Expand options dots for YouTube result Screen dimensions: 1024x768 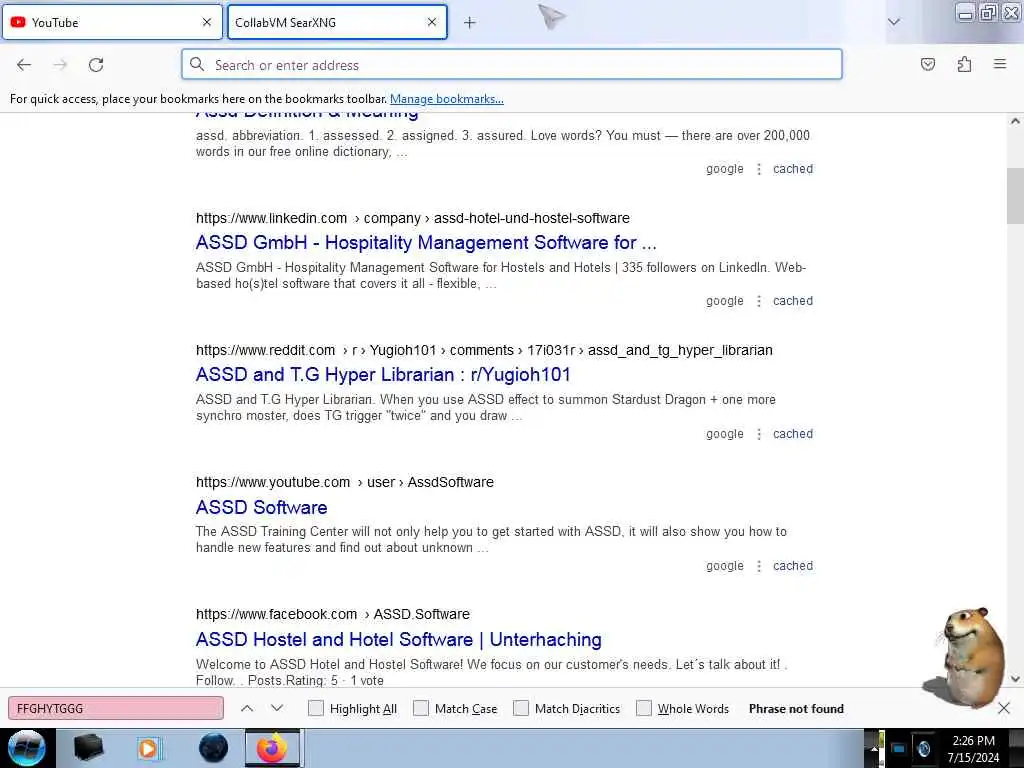point(759,566)
